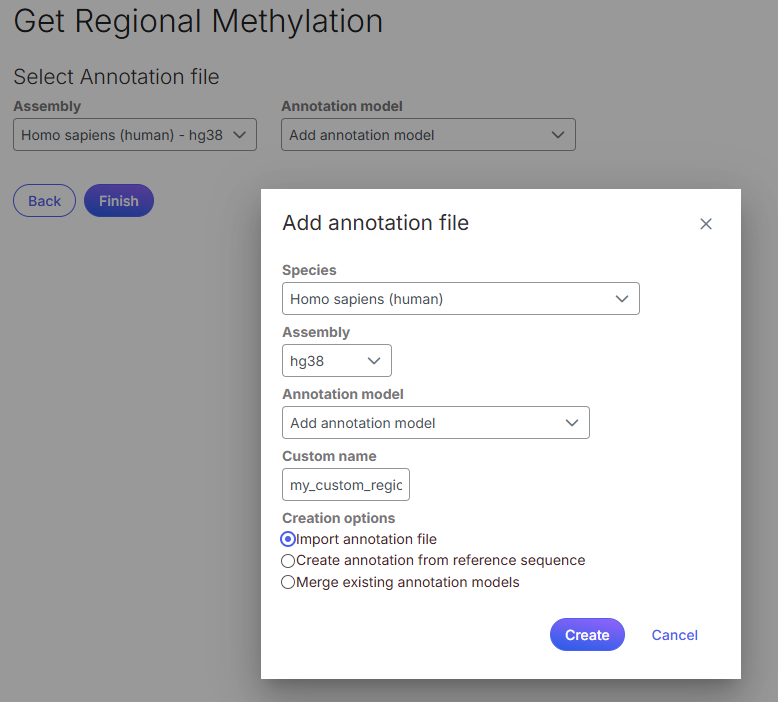778x702 pixels.
Task: Close the Add annotation file dialog
Action: coord(706,224)
